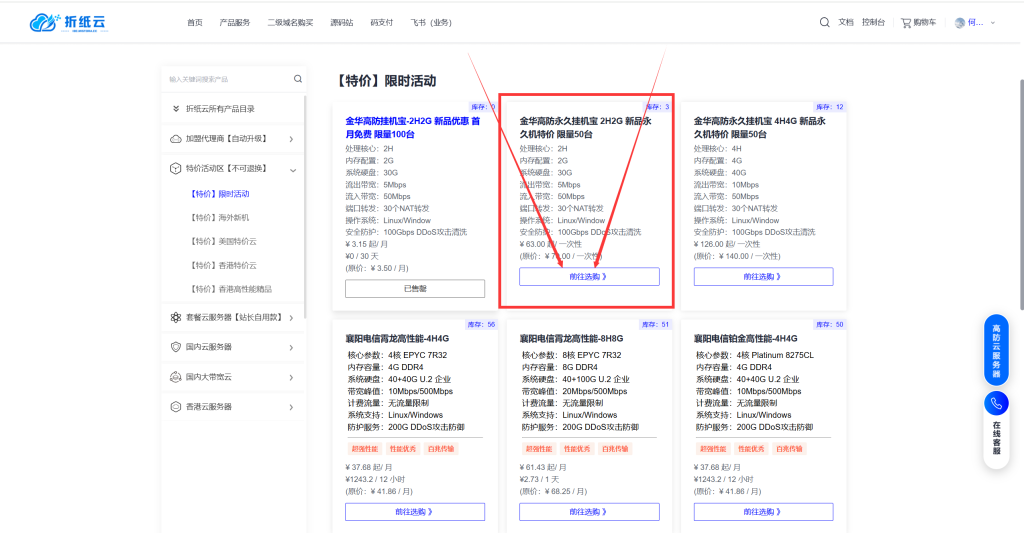Click 前往选购 on 襄阳电信霄龙高性能-8H8G card
1024x533 pixels.
tap(589, 511)
